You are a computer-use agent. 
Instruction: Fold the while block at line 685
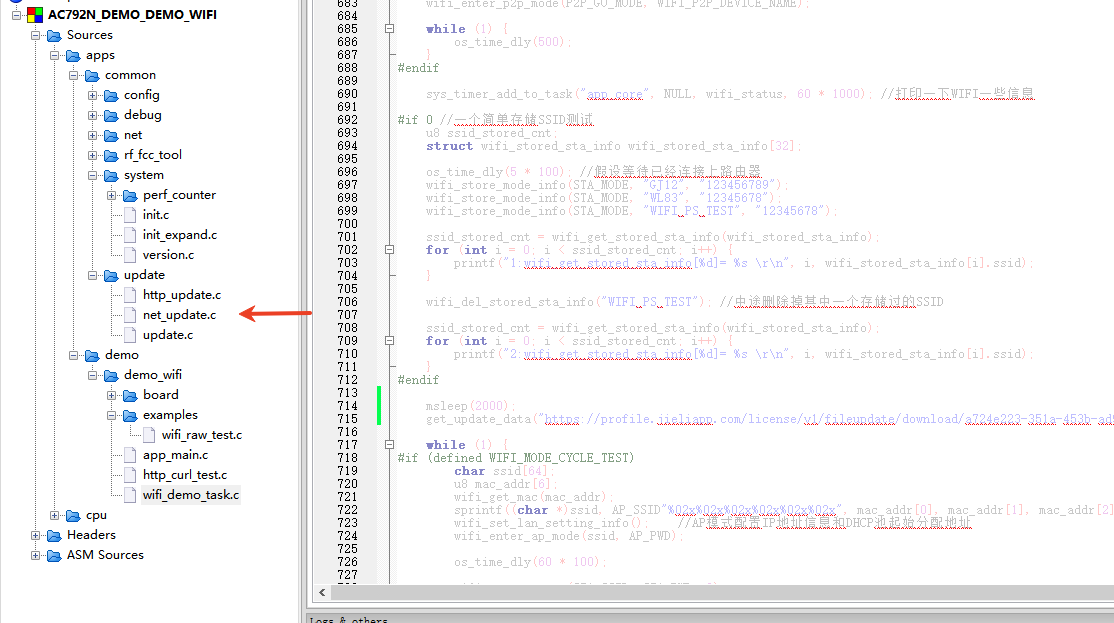click(x=389, y=29)
